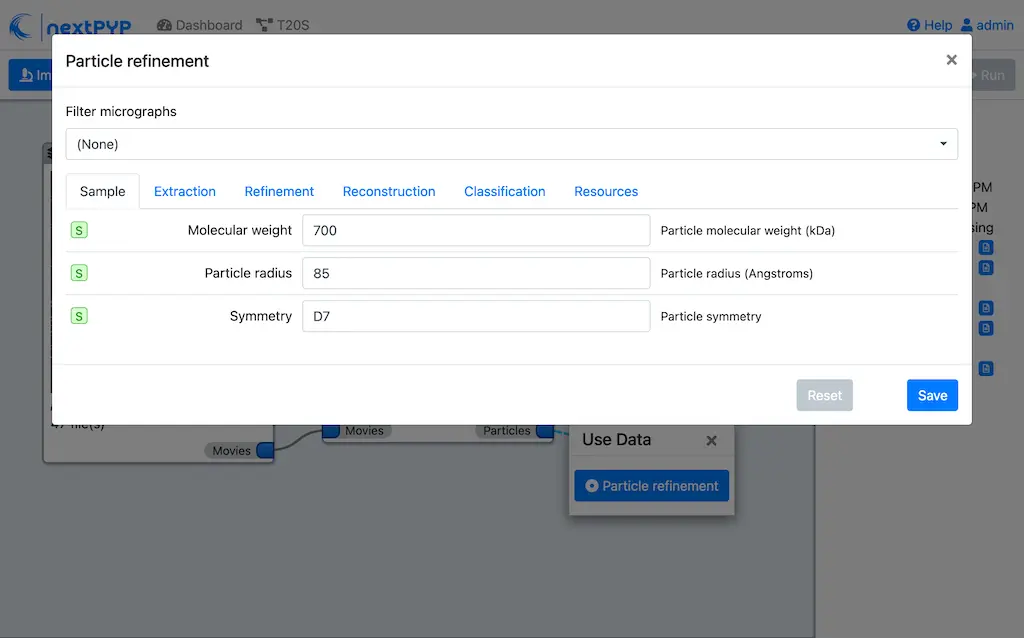Screen dimensions: 1024x638
Task: Open the Help link
Action: click(x=929, y=25)
